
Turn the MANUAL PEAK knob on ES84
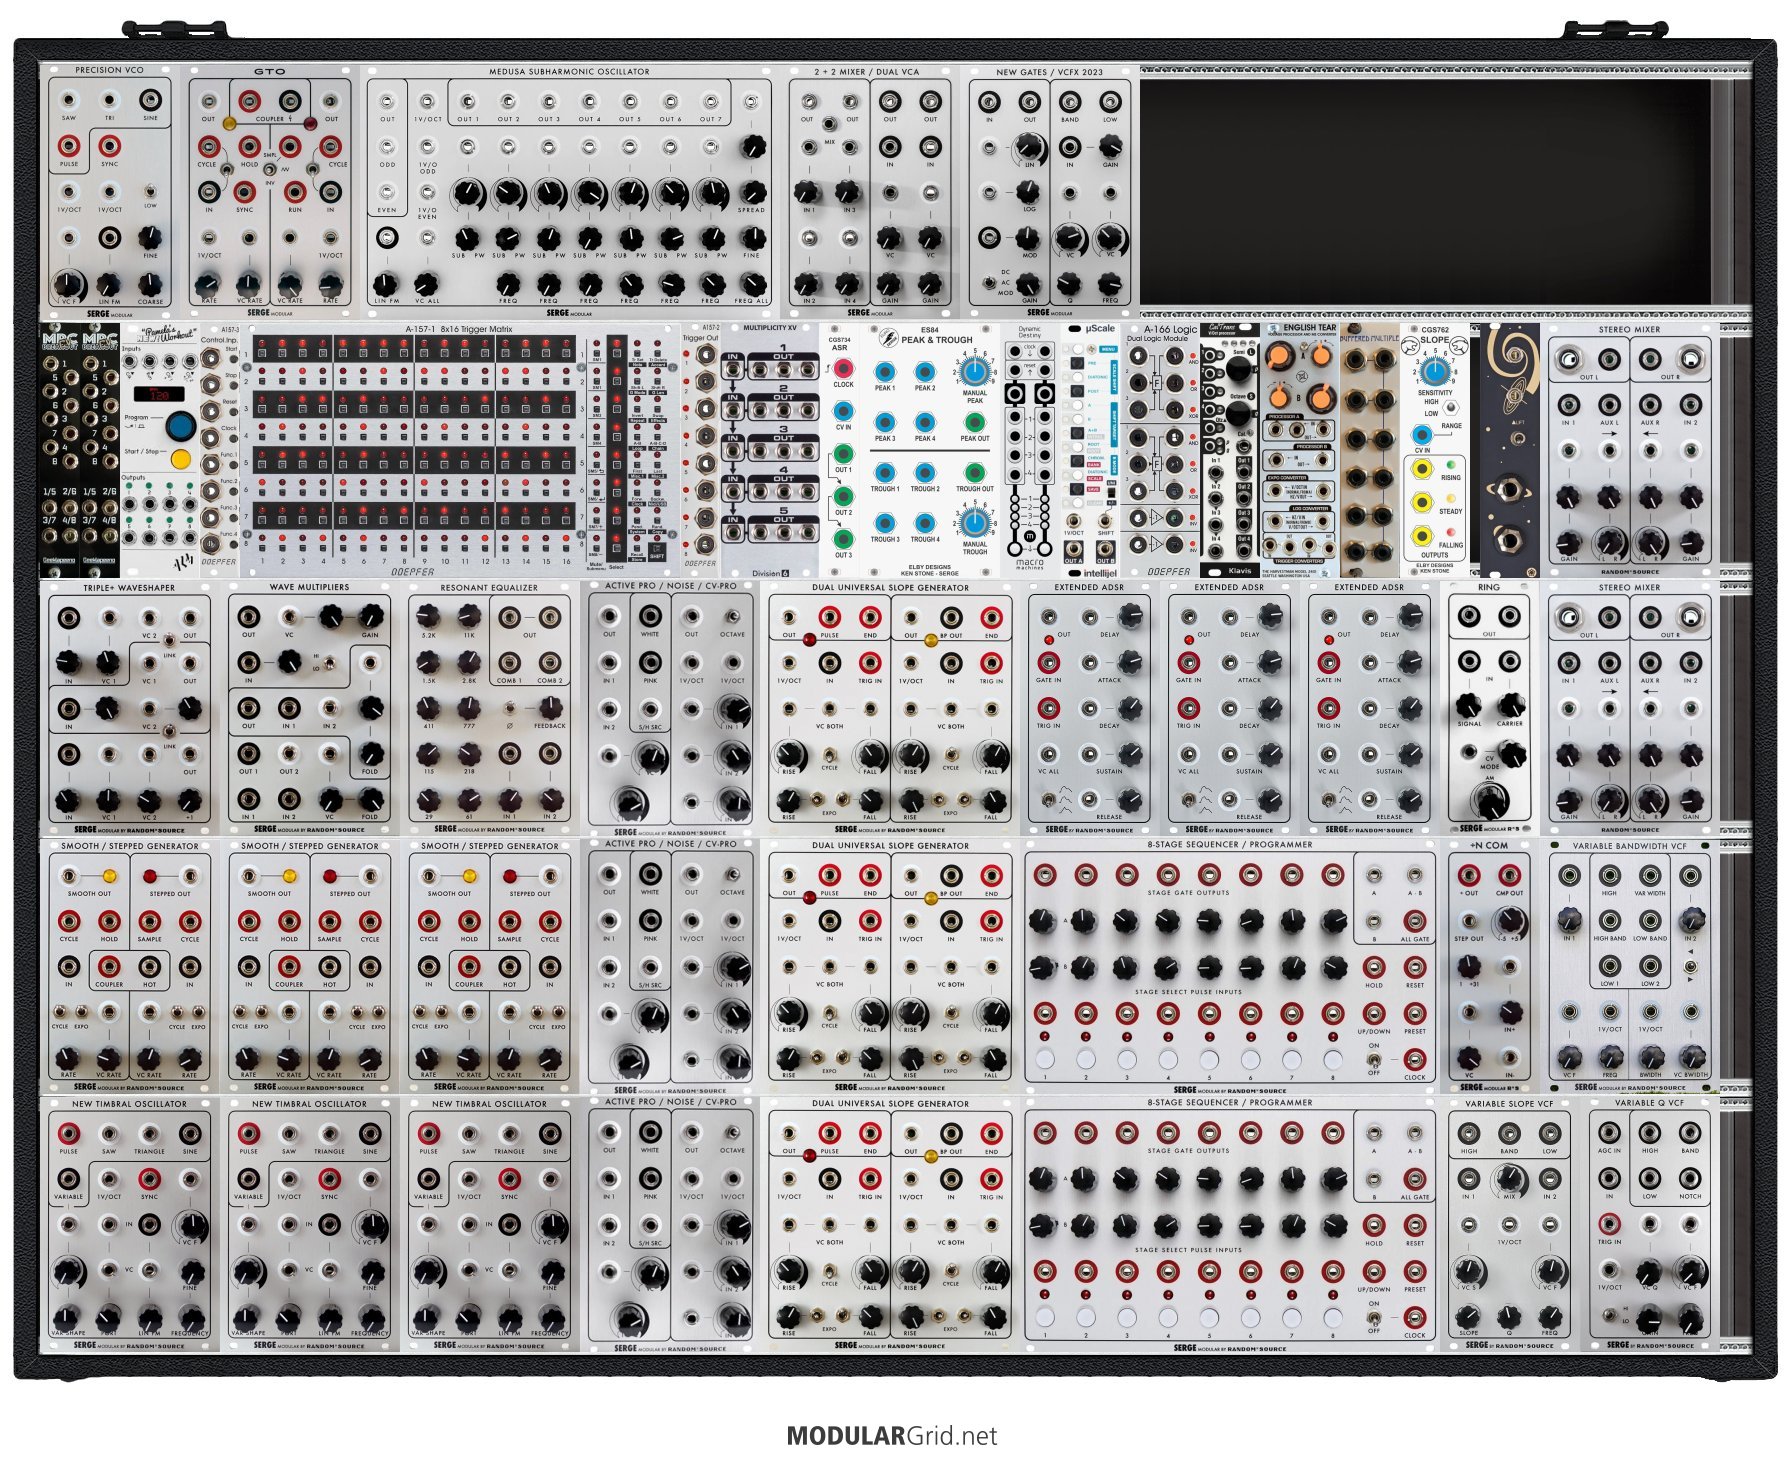pos(975,372)
